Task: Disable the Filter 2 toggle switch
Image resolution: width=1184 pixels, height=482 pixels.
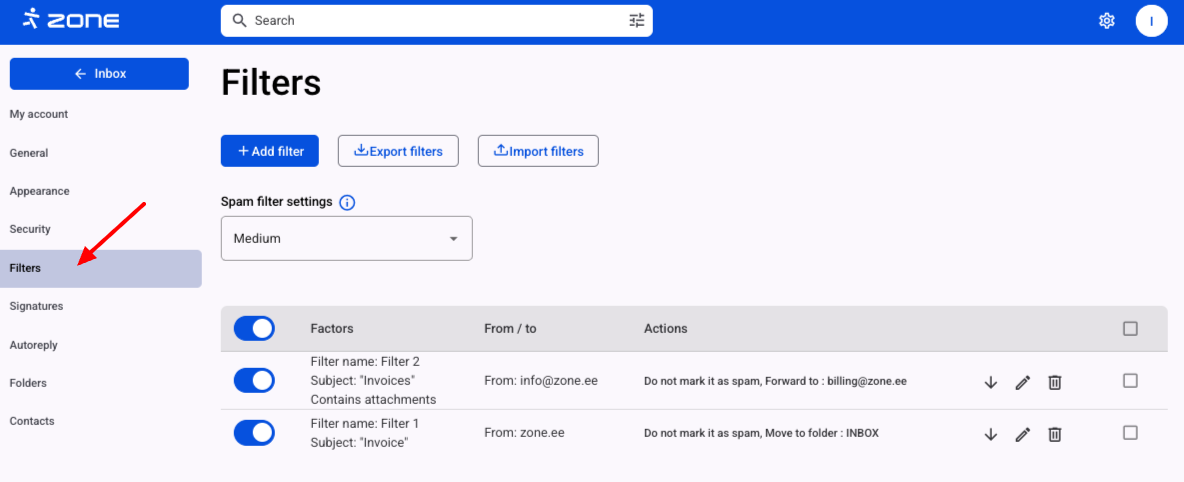Action: [254, 380]
